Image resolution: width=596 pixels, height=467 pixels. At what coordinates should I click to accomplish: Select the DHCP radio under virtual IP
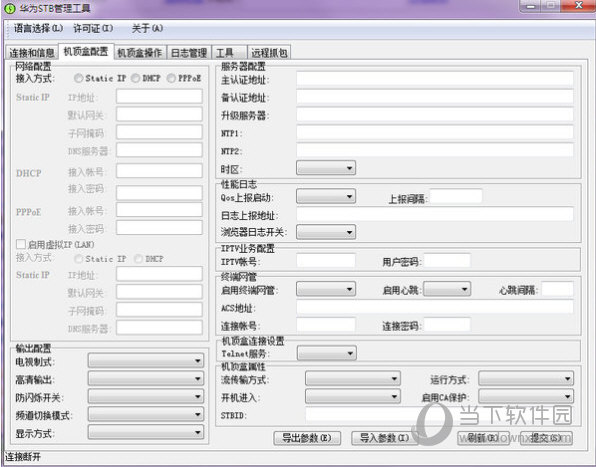click(138, 259)
